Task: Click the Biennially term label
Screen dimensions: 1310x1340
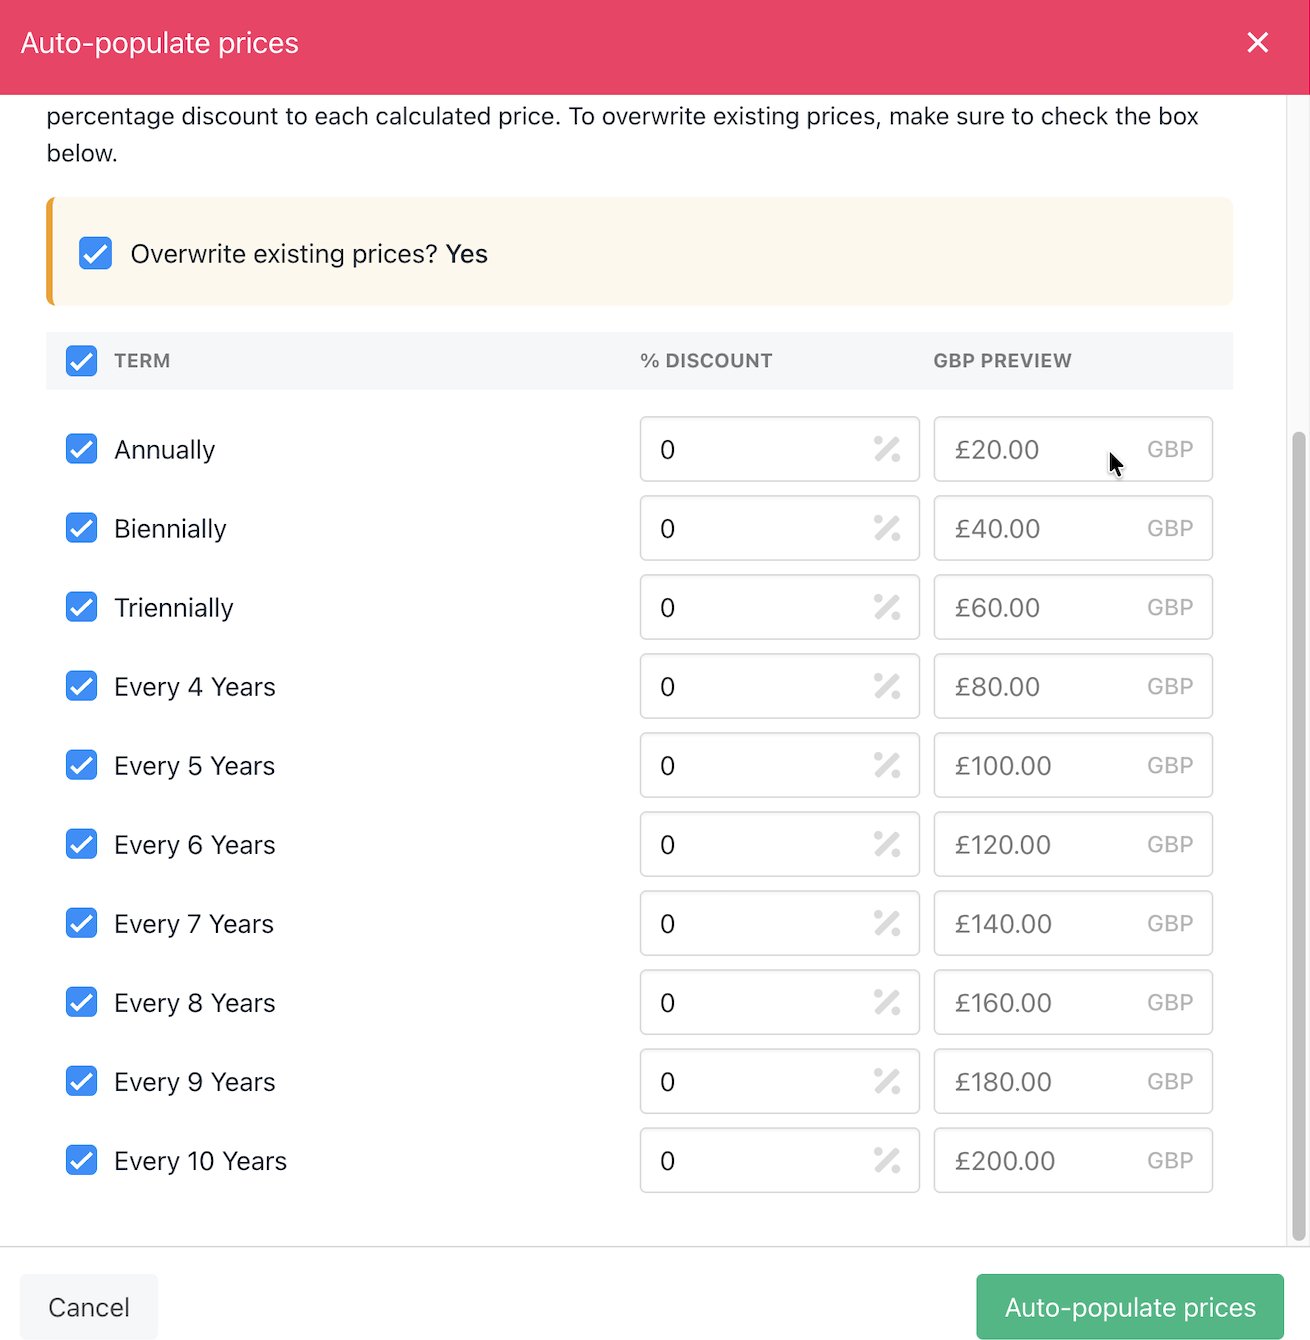Action: pyautogui.click(x=170, y=529)
